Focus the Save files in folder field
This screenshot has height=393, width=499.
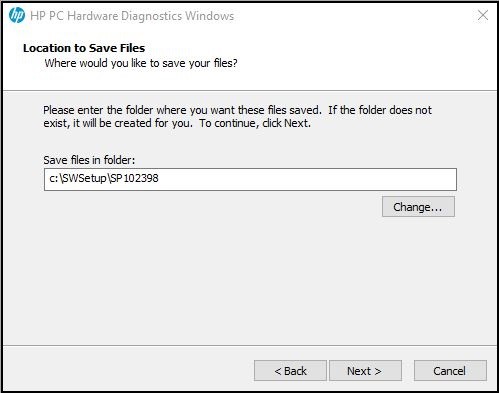tap(250, 179)
